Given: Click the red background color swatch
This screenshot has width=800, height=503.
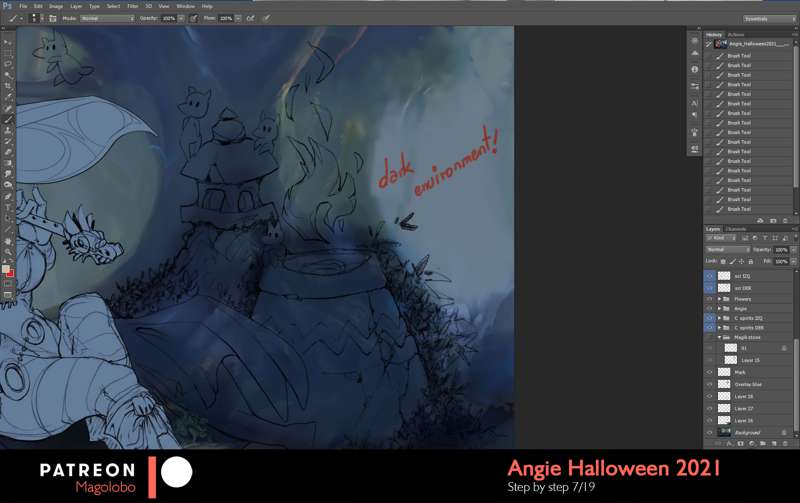Looking at the screenshot, I should click(10, 273).
